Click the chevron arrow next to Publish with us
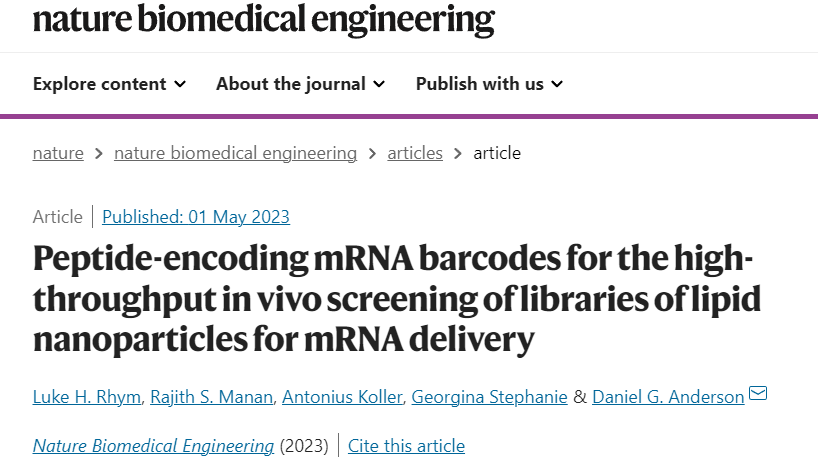The height and width of the screenshot is (466, 818). (557, 84)
